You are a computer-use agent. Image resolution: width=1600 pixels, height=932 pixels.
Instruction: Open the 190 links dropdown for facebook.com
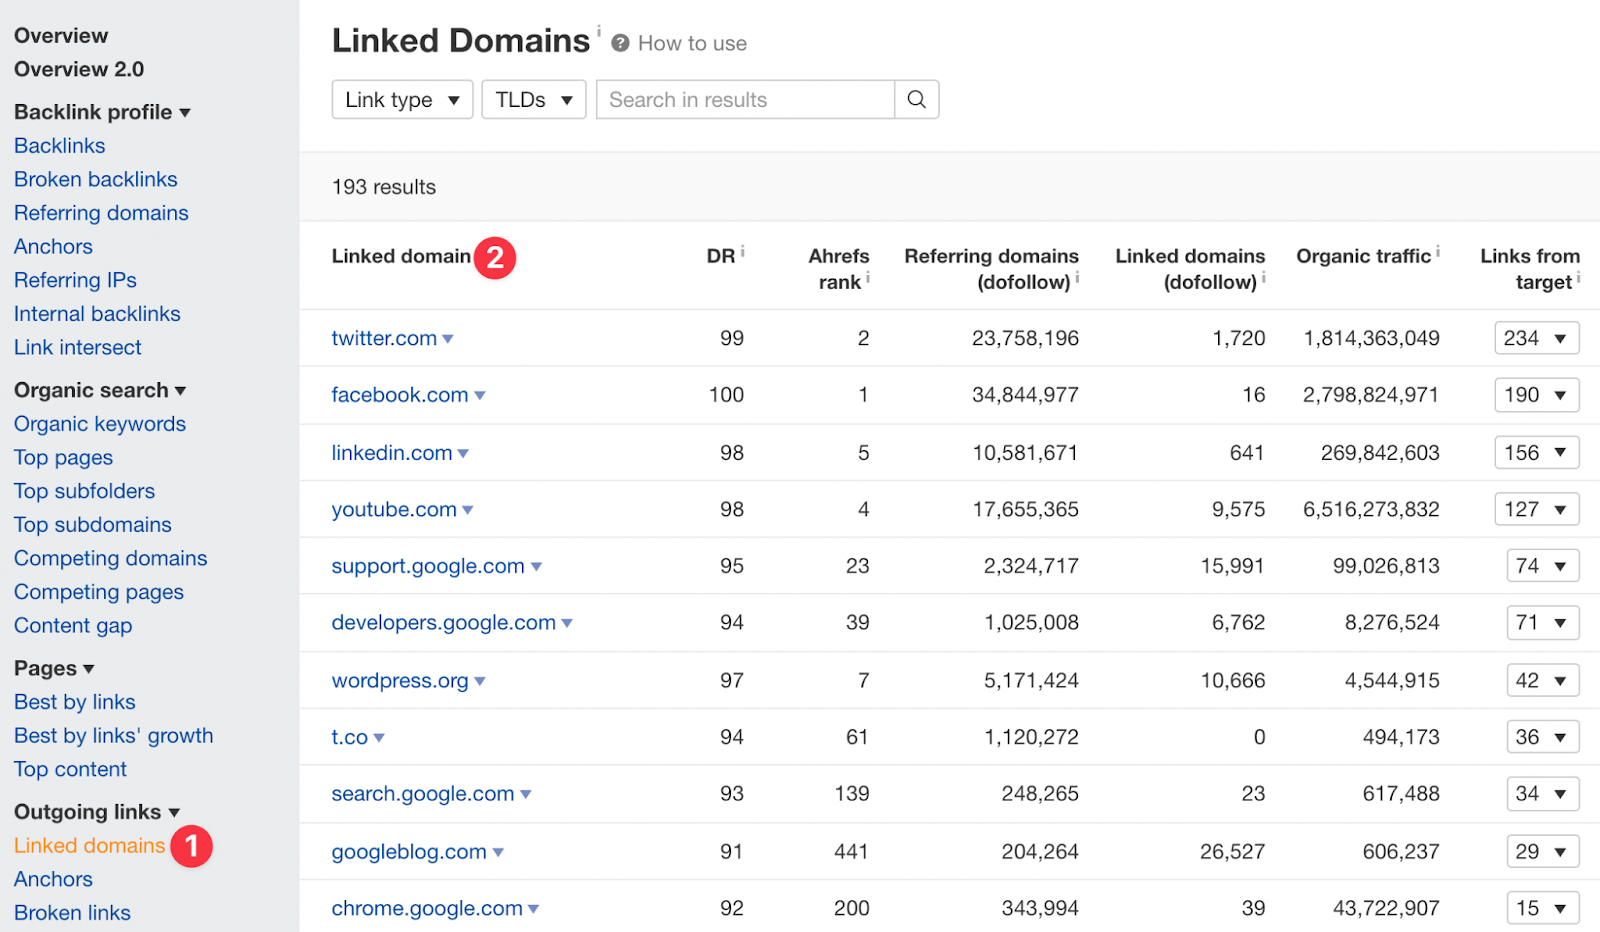[x=1536, y=395]
